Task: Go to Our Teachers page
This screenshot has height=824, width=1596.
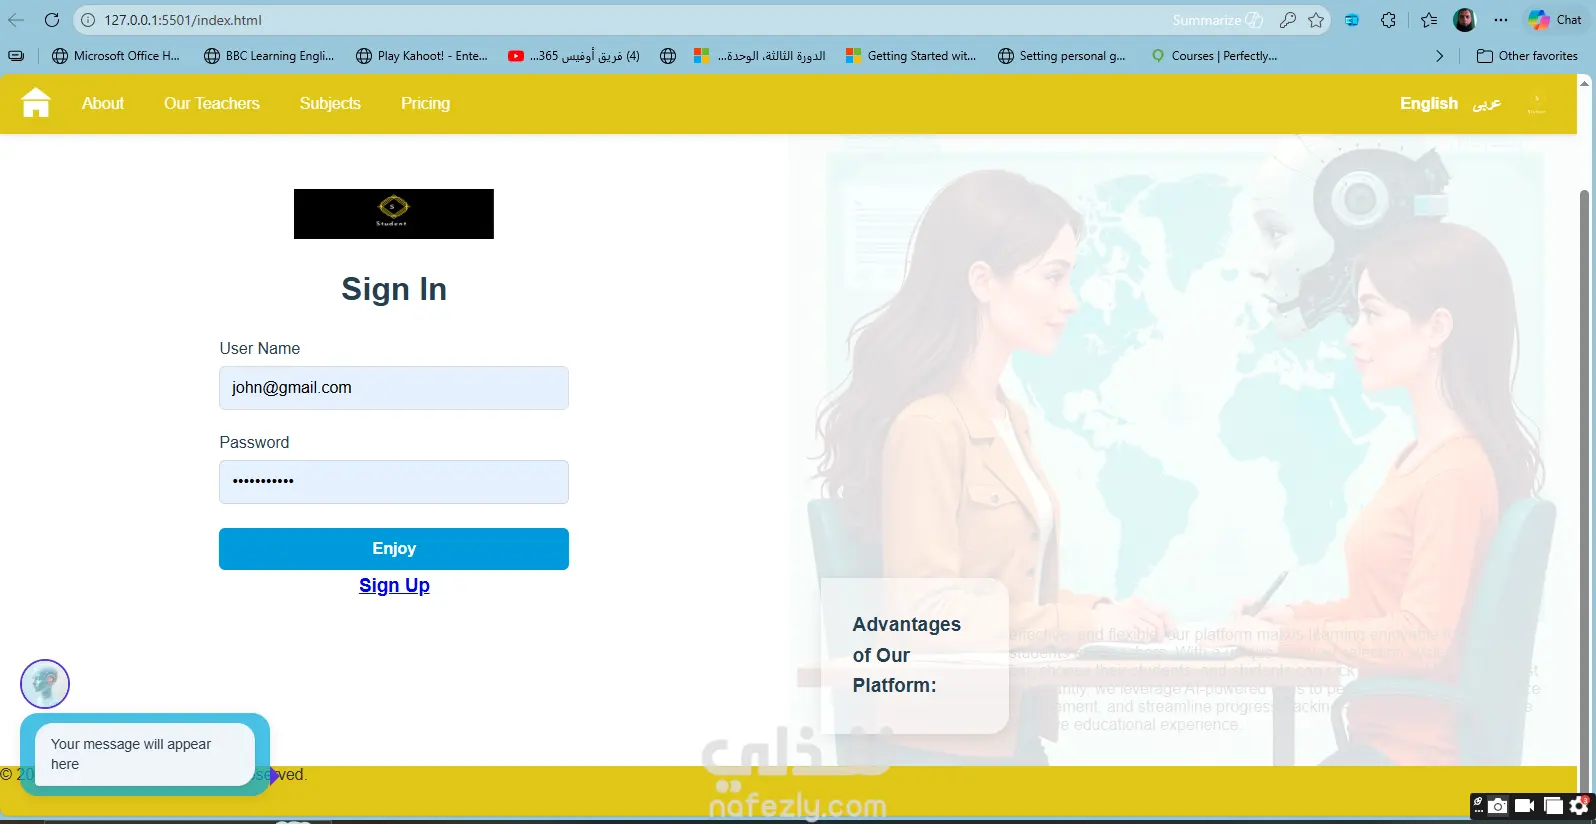Action: pos(212,103)
